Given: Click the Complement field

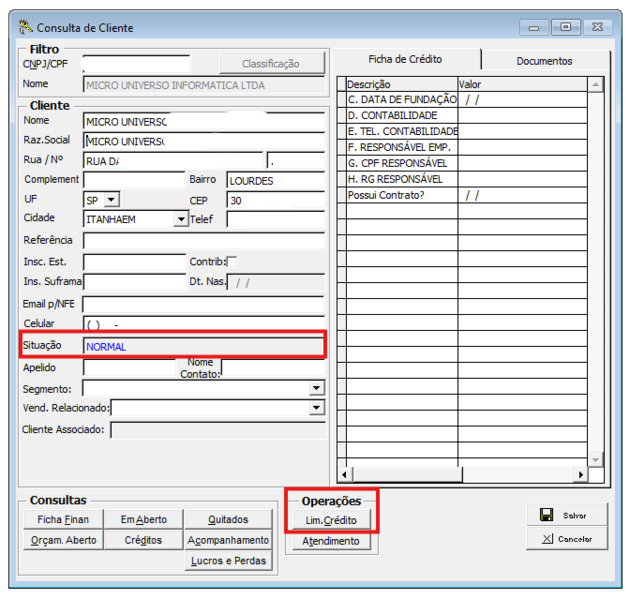Looking at the screenshot, I should pos(134,180).
